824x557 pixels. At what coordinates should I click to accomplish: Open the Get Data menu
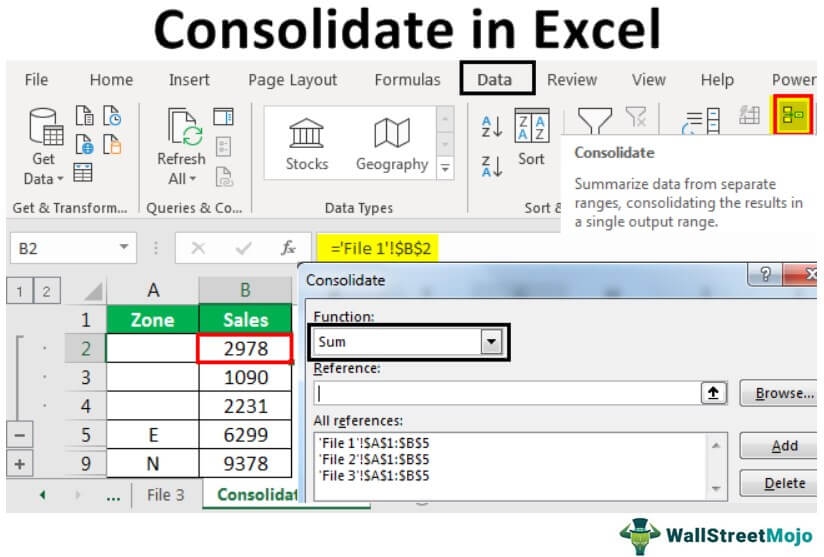pos(44,147)
